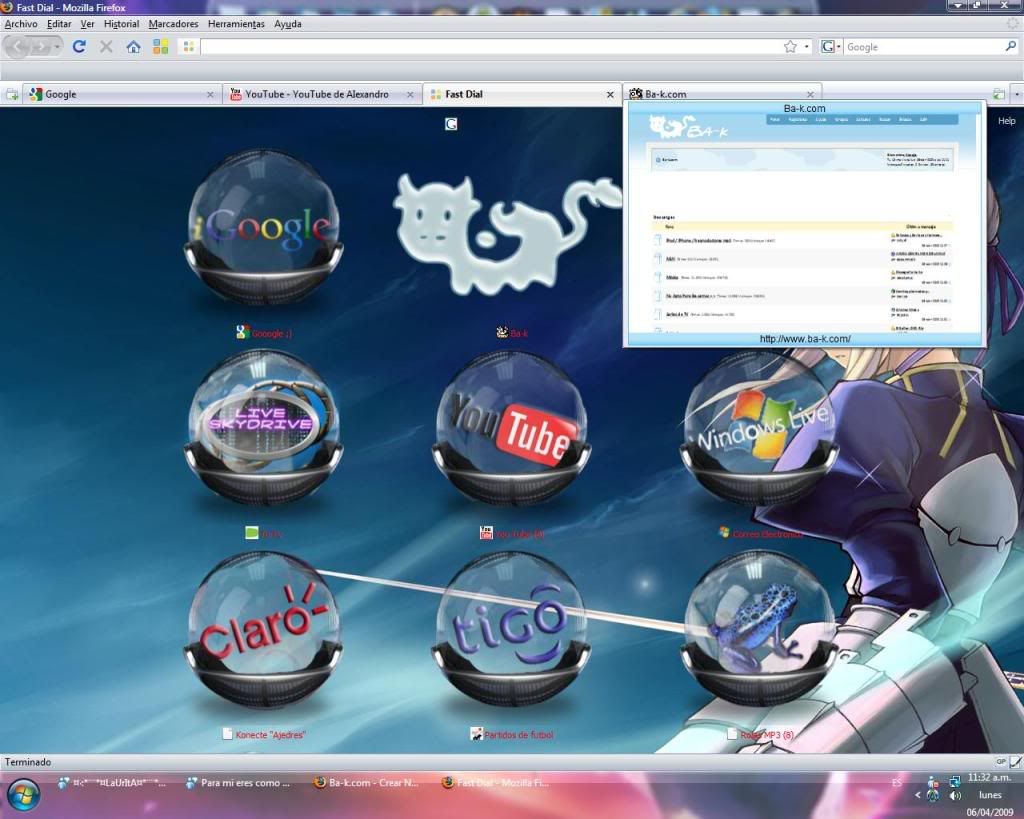Viewport: 1024px width, 819px height.
Task: Click the network icon in system tray
Action: pyautogui.click(x=955, y=781)
